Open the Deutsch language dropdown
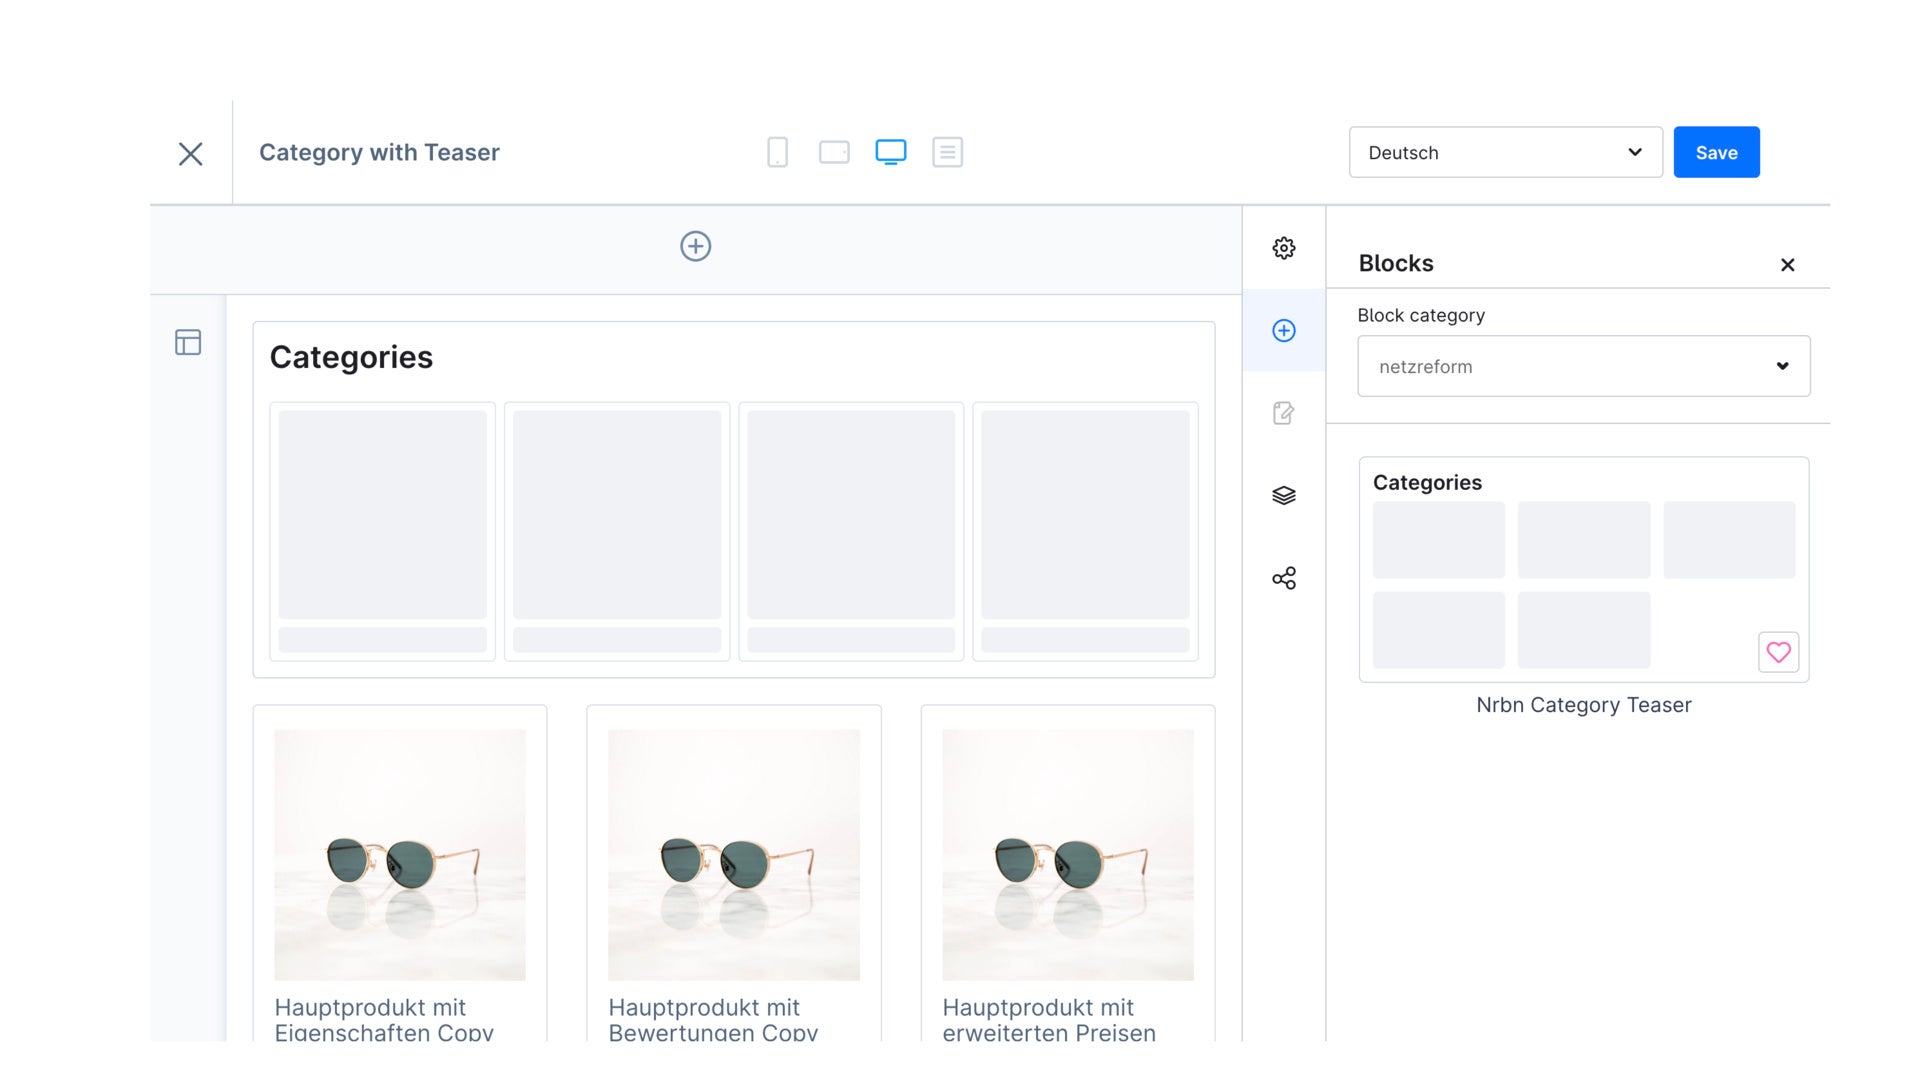Image resolution: width=1920 pixels, height=1080 pixels. tap(1505, 152)
